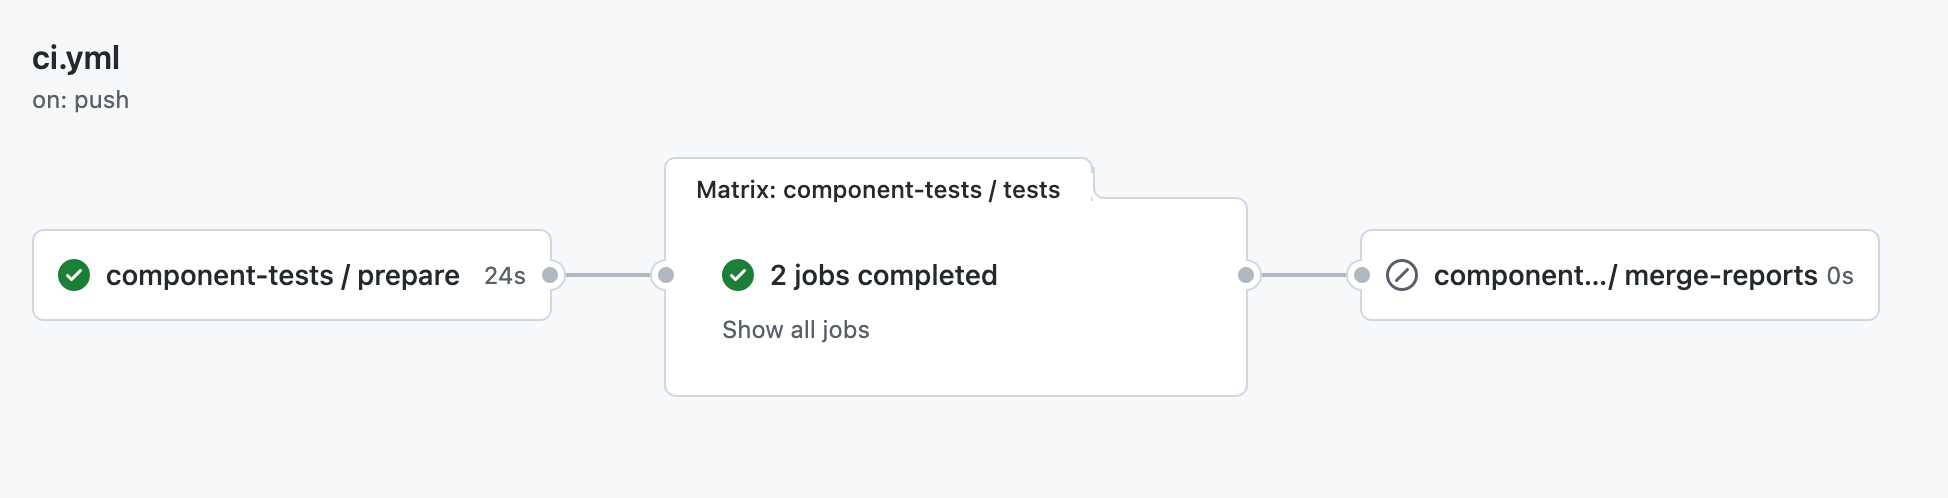The height and width of the screenshot is (498, 1948).
Task: Click the output connector dot on Matrix card
Action: click(x=1246, y=275)
